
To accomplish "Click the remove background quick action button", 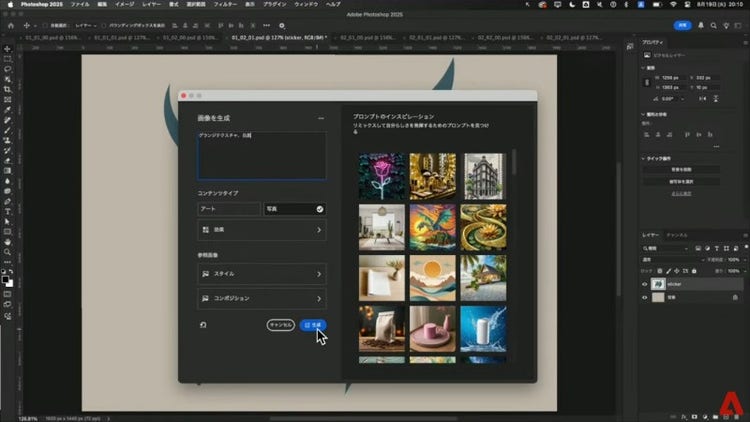I will 681,170.
